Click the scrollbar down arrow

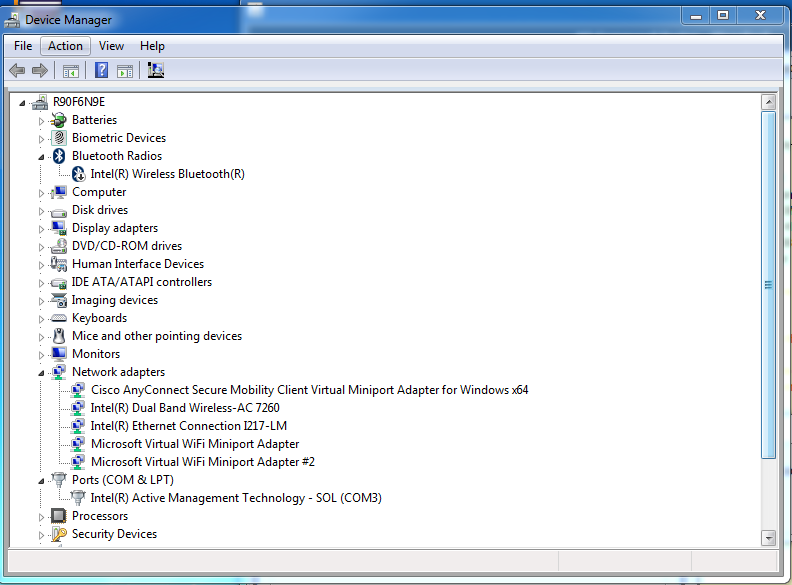pos(768,538)
